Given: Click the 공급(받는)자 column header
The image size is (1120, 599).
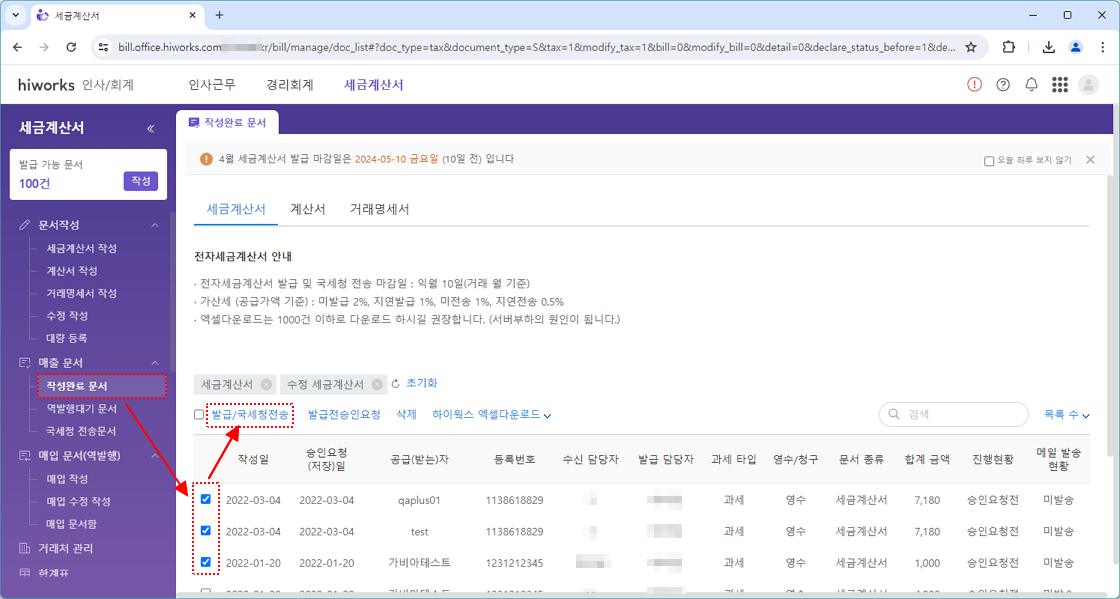Looking at the screenshot, I should pyautogui.click(x=420, y=459).
